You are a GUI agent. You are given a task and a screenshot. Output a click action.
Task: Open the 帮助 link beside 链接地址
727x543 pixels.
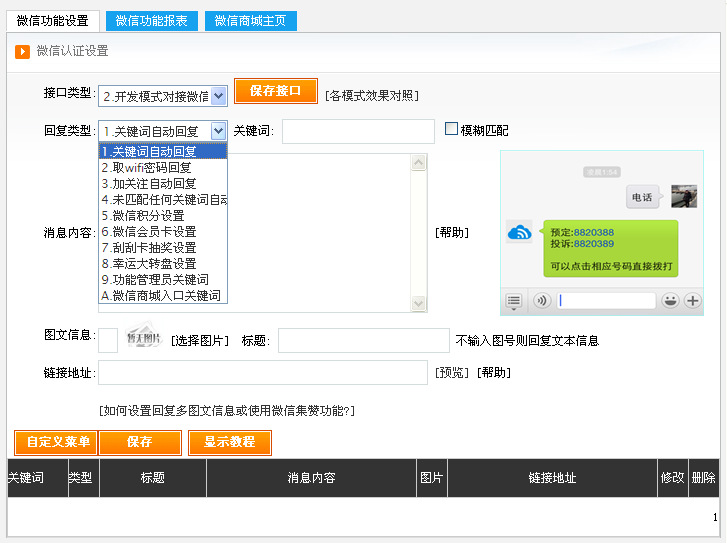[494, 373]
